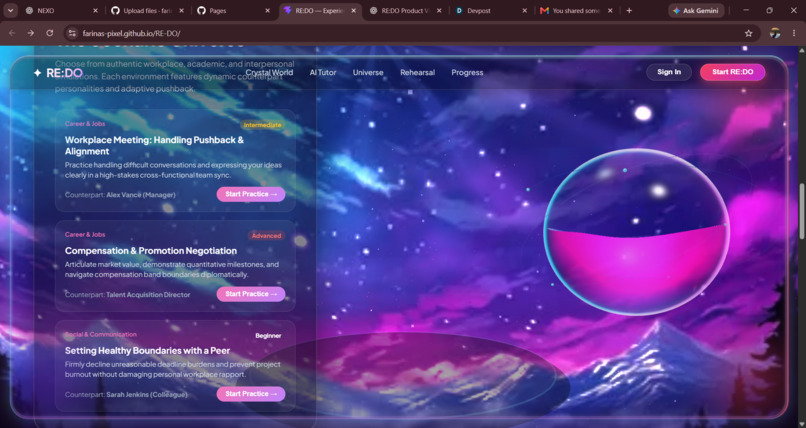The height and width of the screenshot is (428, 806).
Task: Click Counterpart: Talent Acquisition Director text
Action: [x=127, y=294]
